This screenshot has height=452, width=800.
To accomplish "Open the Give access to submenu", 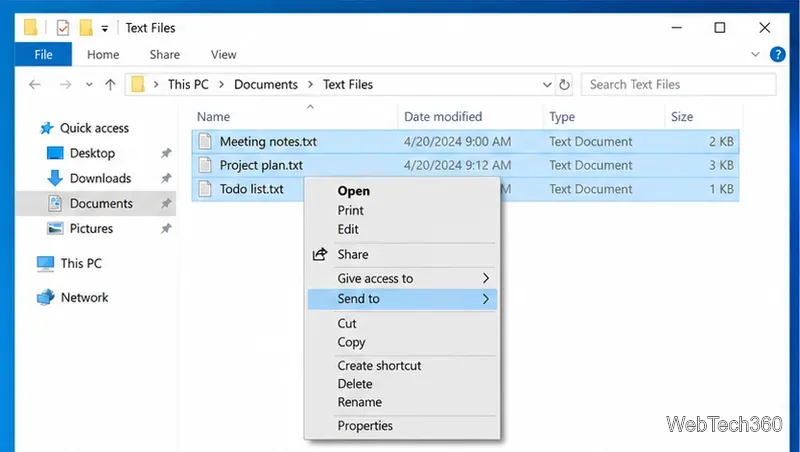I will pos(402,279).
